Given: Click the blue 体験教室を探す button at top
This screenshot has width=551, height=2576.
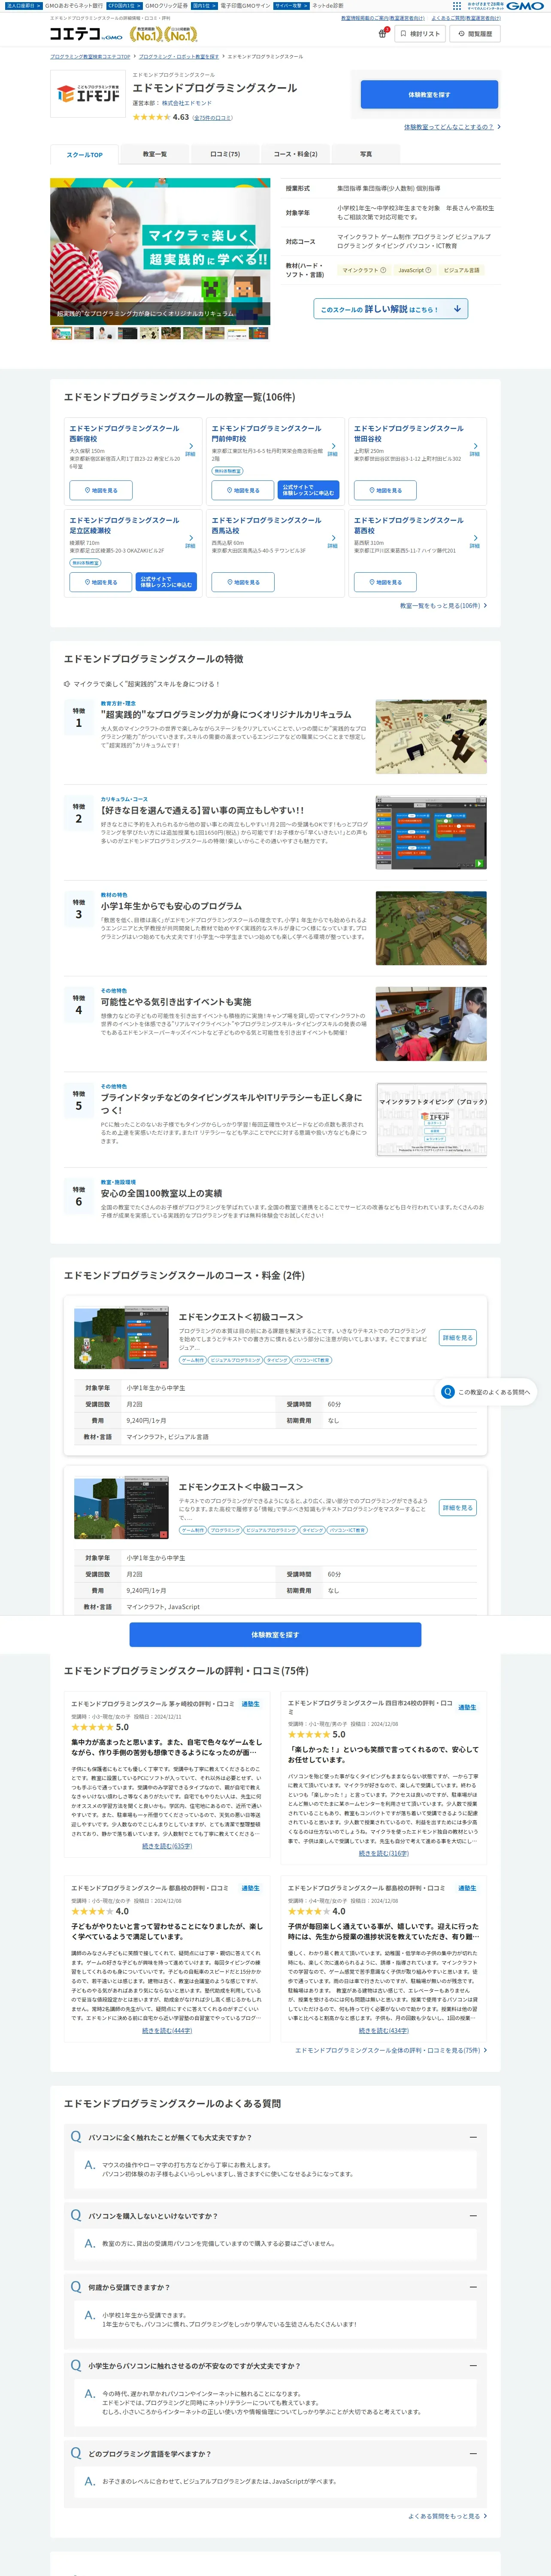Looking at the screenshot, I should tap(429, 95).
